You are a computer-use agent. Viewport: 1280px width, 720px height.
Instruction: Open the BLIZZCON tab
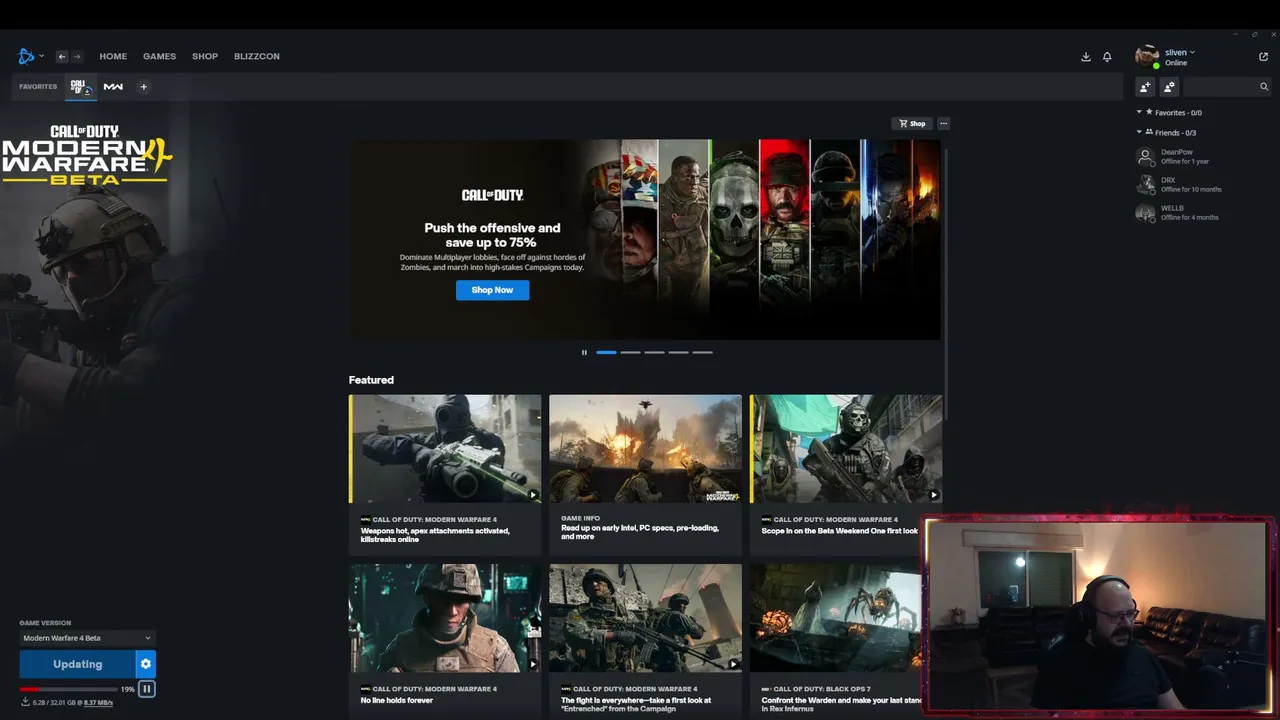[257, 57]
